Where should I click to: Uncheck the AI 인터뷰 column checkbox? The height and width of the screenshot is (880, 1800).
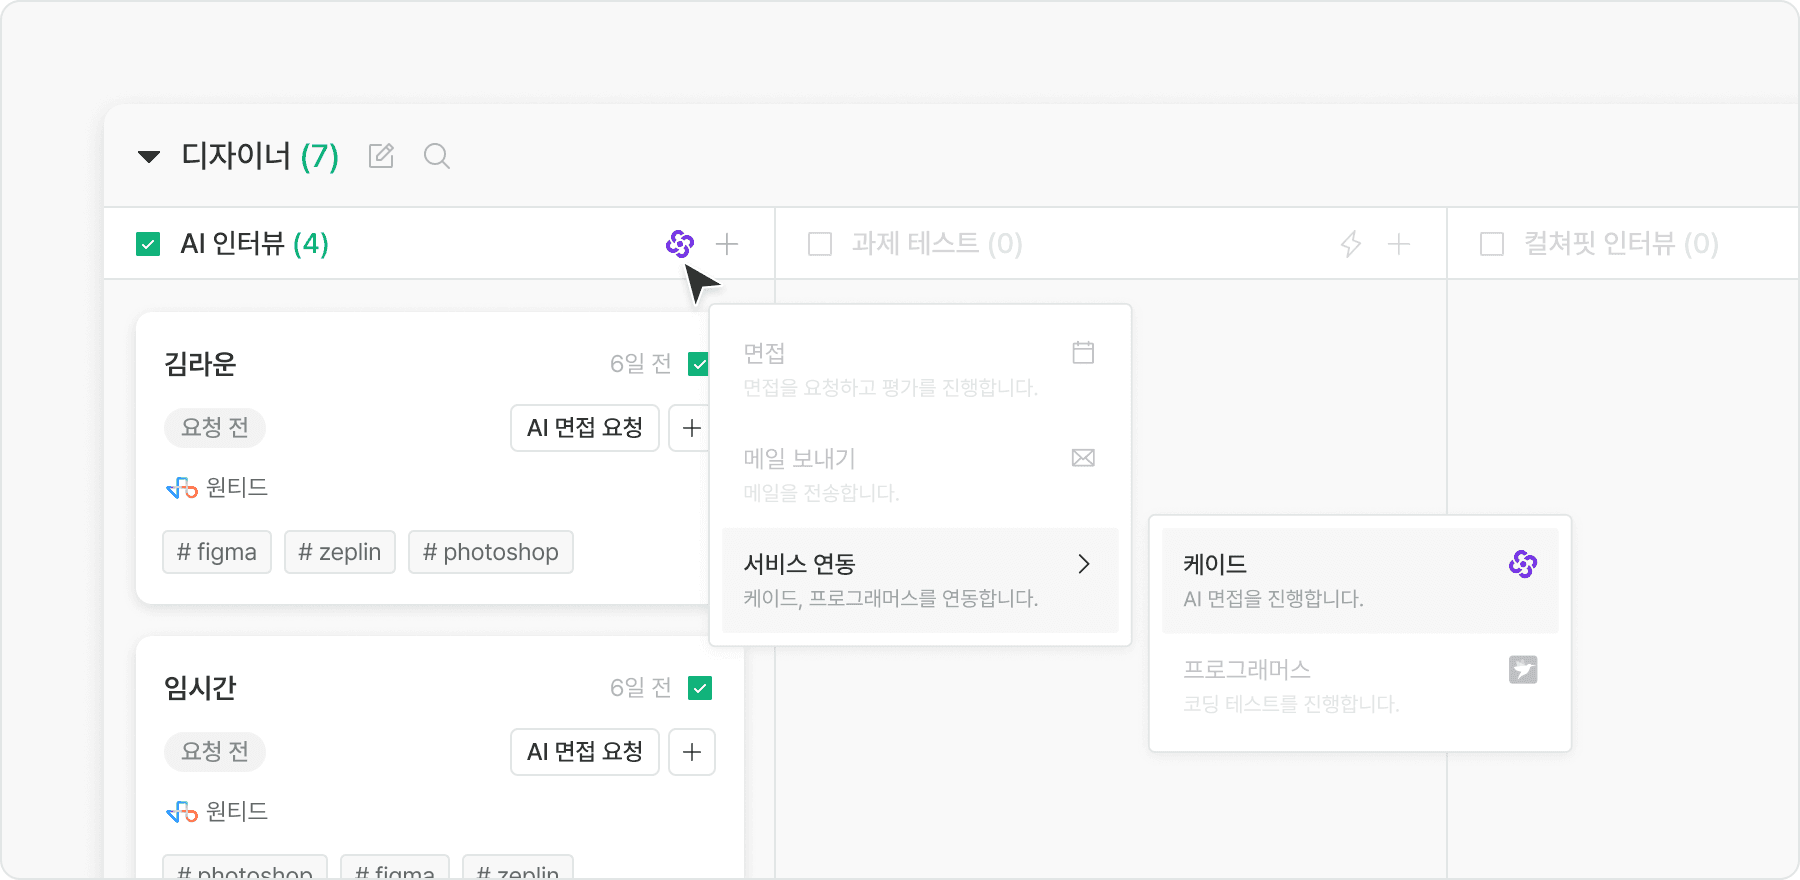point(148,244)
